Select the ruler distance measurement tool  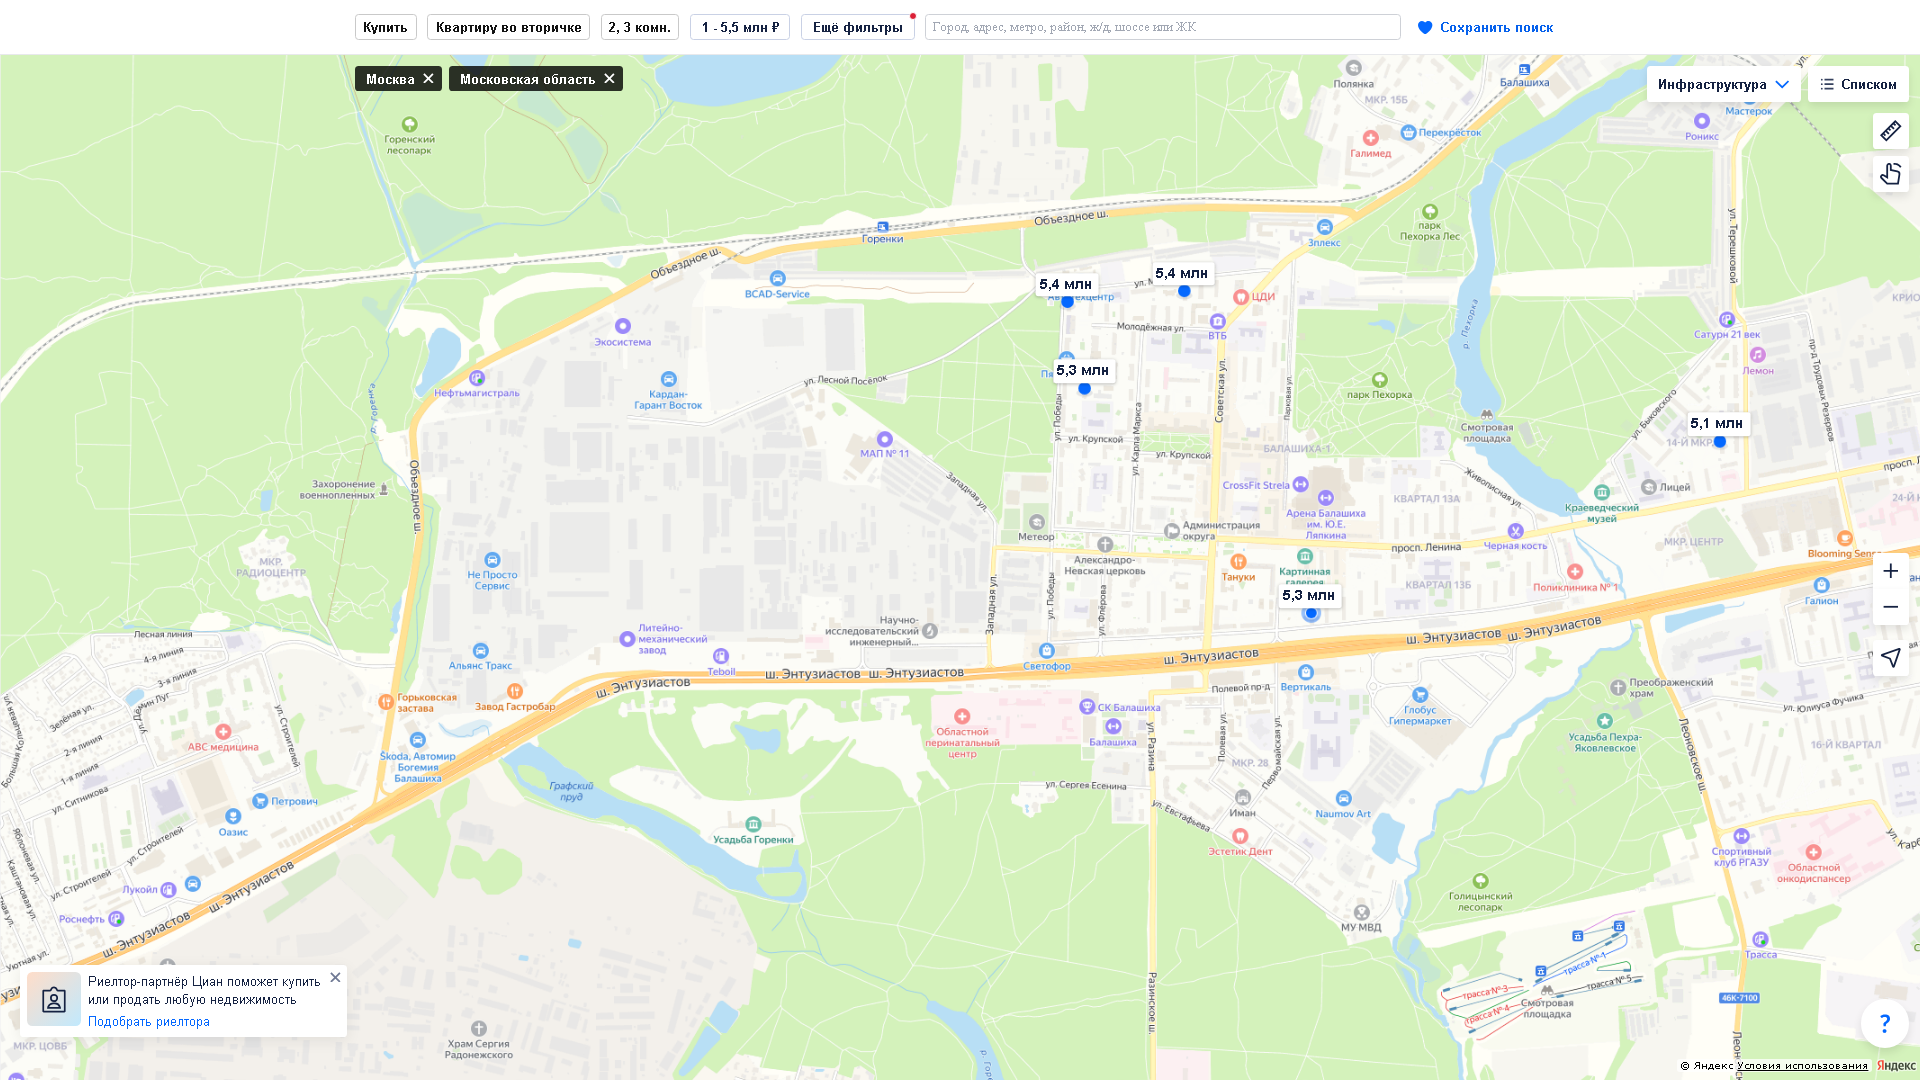[1890, 131]
